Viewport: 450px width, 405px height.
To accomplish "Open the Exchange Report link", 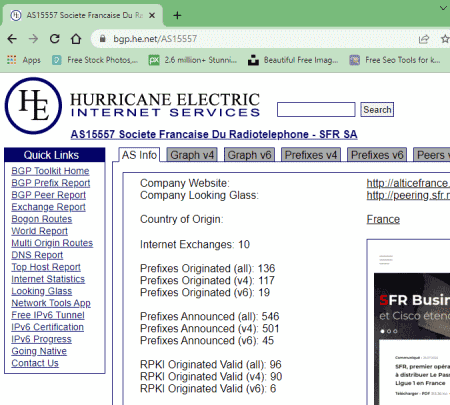I will 48,207.
